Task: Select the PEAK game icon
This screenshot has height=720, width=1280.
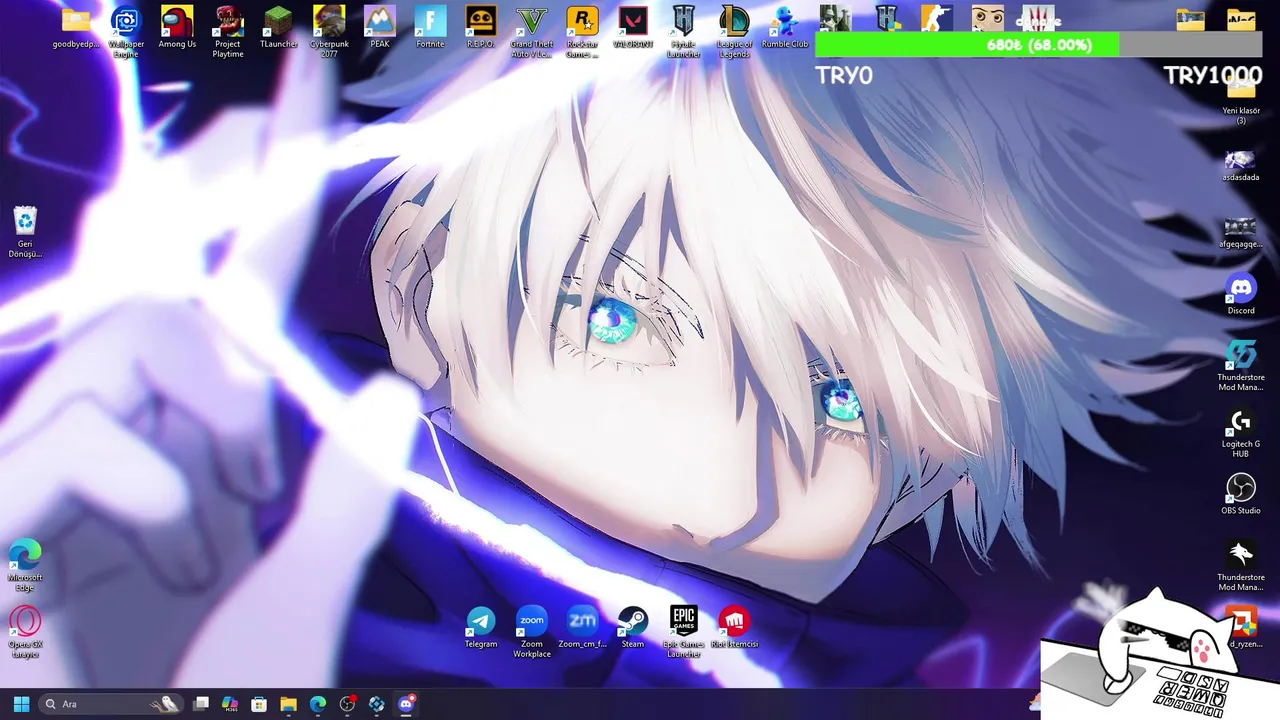Action: [x=380, y=20]
